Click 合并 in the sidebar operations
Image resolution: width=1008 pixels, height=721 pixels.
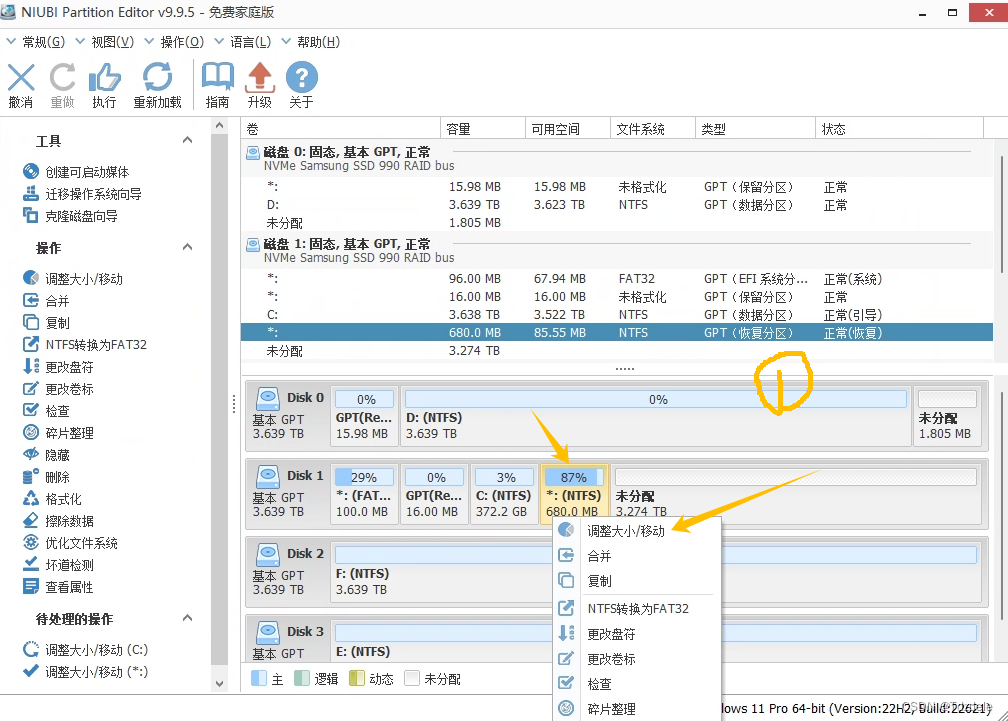click(46, 300)
